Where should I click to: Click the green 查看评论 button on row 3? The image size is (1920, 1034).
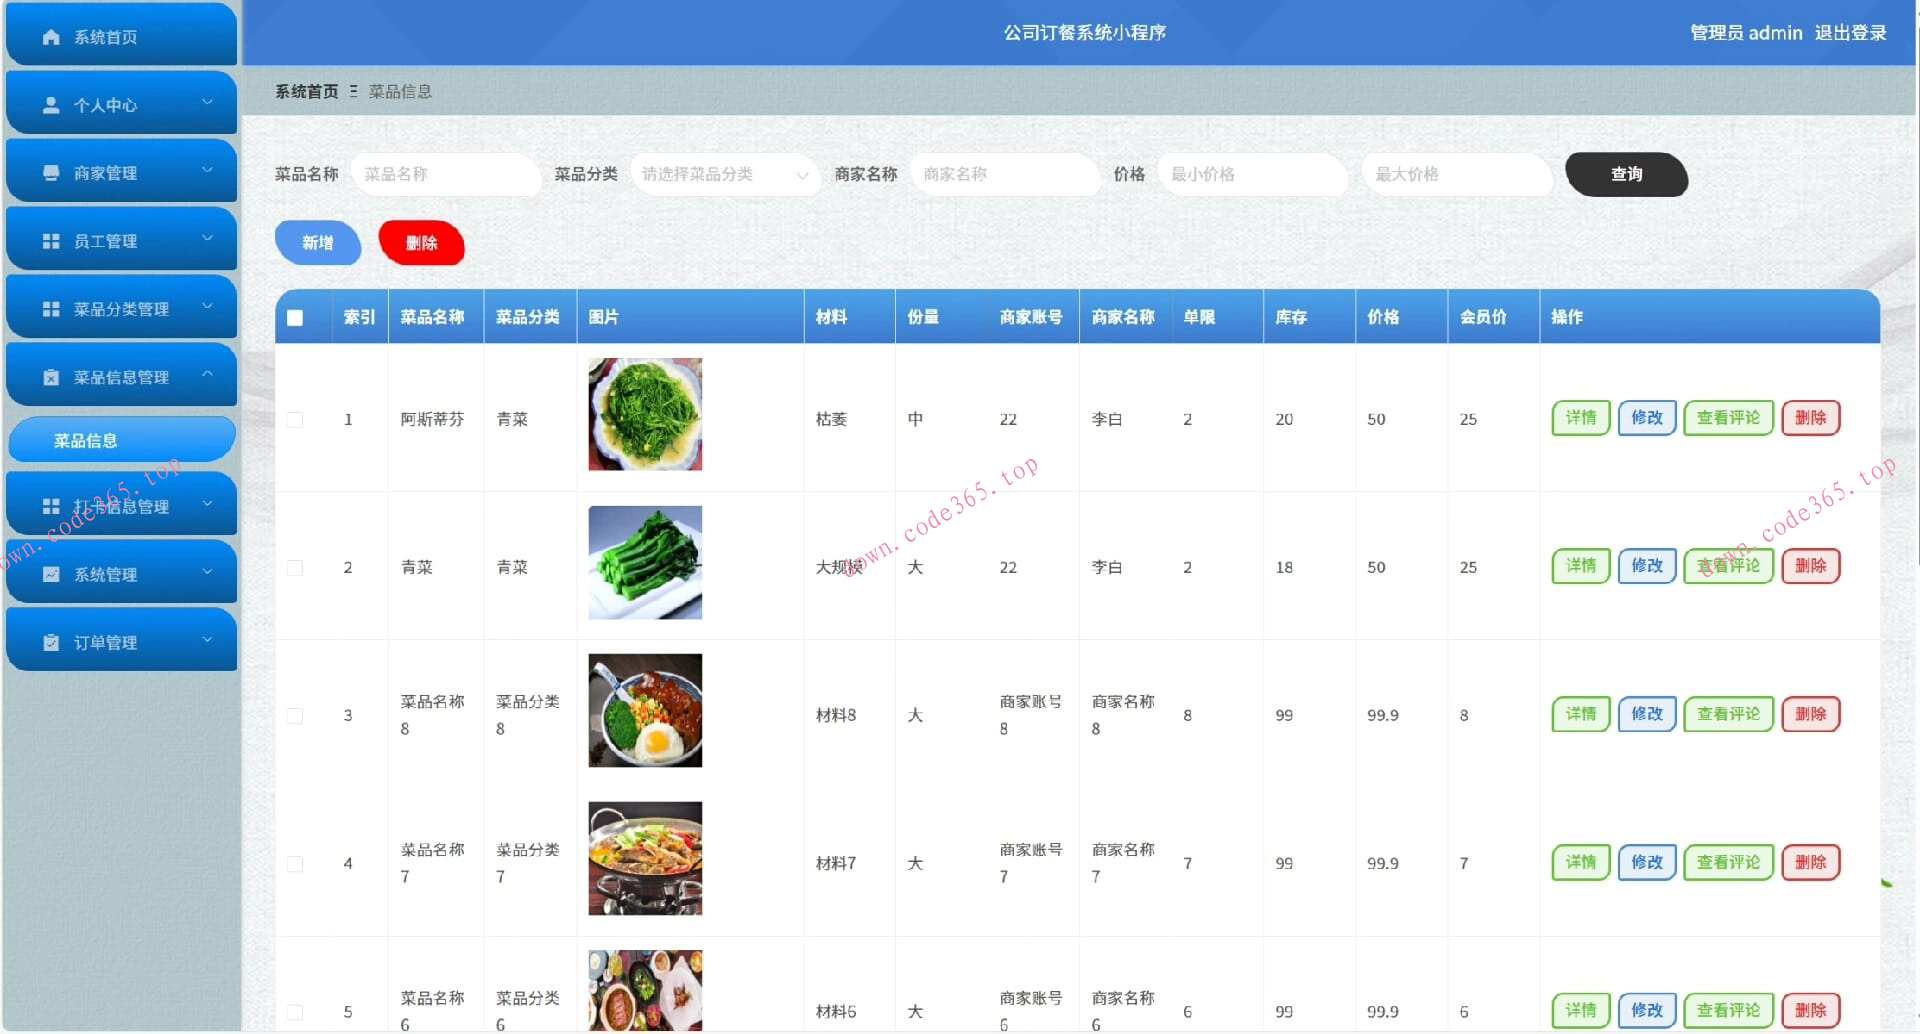pyautogui.click(x=1727, y=713)
